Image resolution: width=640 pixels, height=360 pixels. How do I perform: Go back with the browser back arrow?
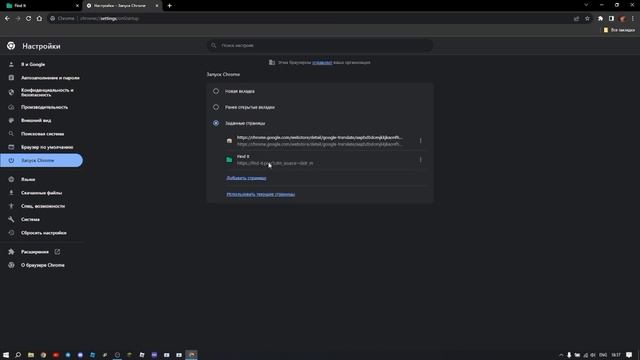point(7,18)
